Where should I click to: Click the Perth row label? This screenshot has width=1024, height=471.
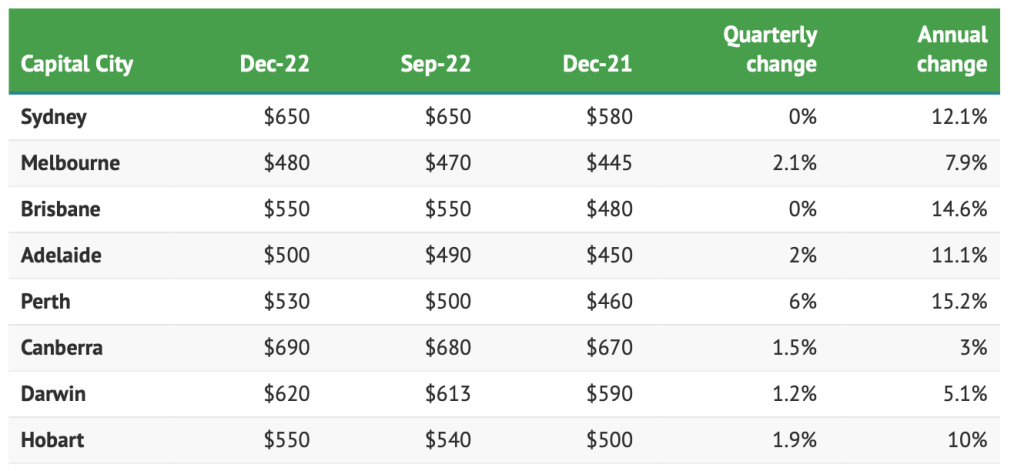point(46,301)
